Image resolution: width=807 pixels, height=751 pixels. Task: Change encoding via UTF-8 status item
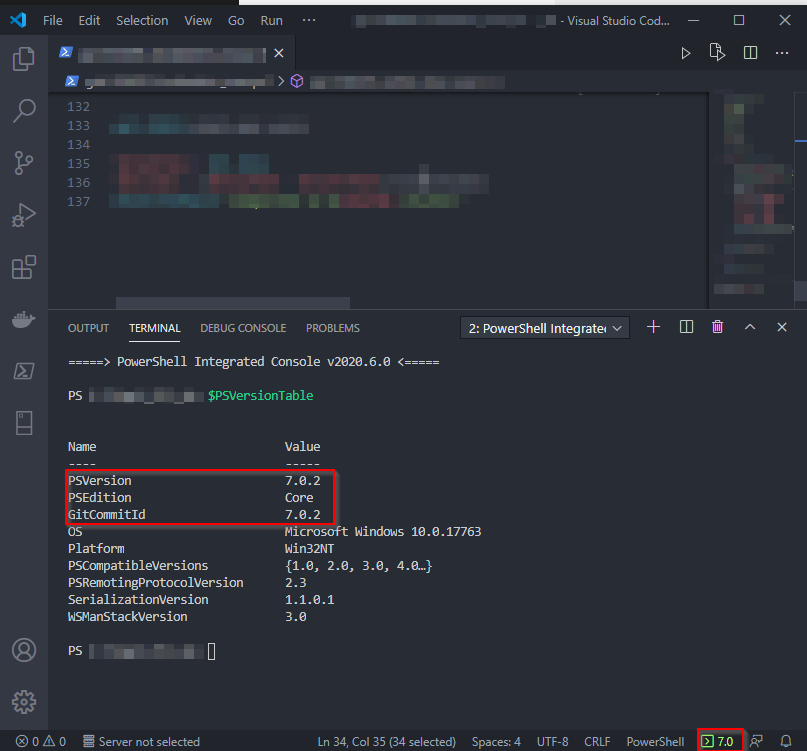click(x=552, y=741)
